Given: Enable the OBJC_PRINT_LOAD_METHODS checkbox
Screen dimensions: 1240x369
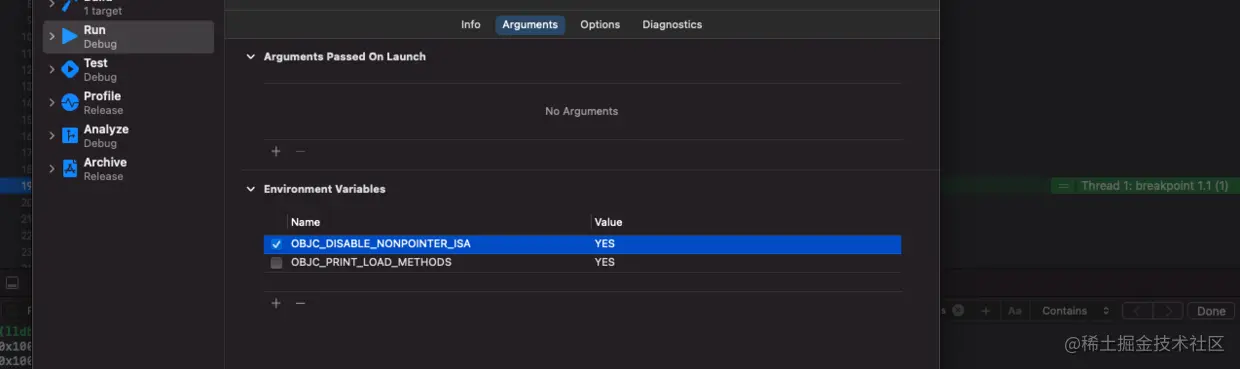Looking at the screenshot, I should [276, 263].
